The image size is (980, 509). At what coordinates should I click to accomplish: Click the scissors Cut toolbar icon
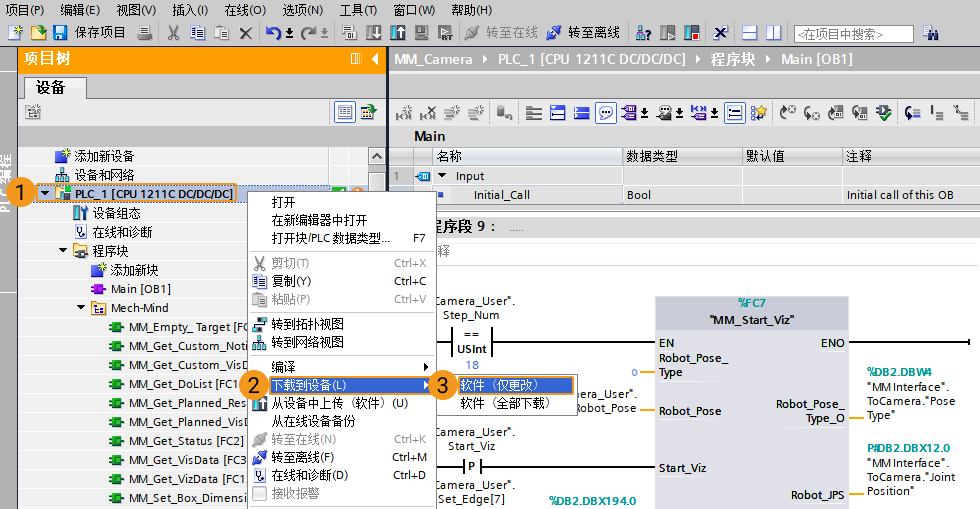[173, 33]
